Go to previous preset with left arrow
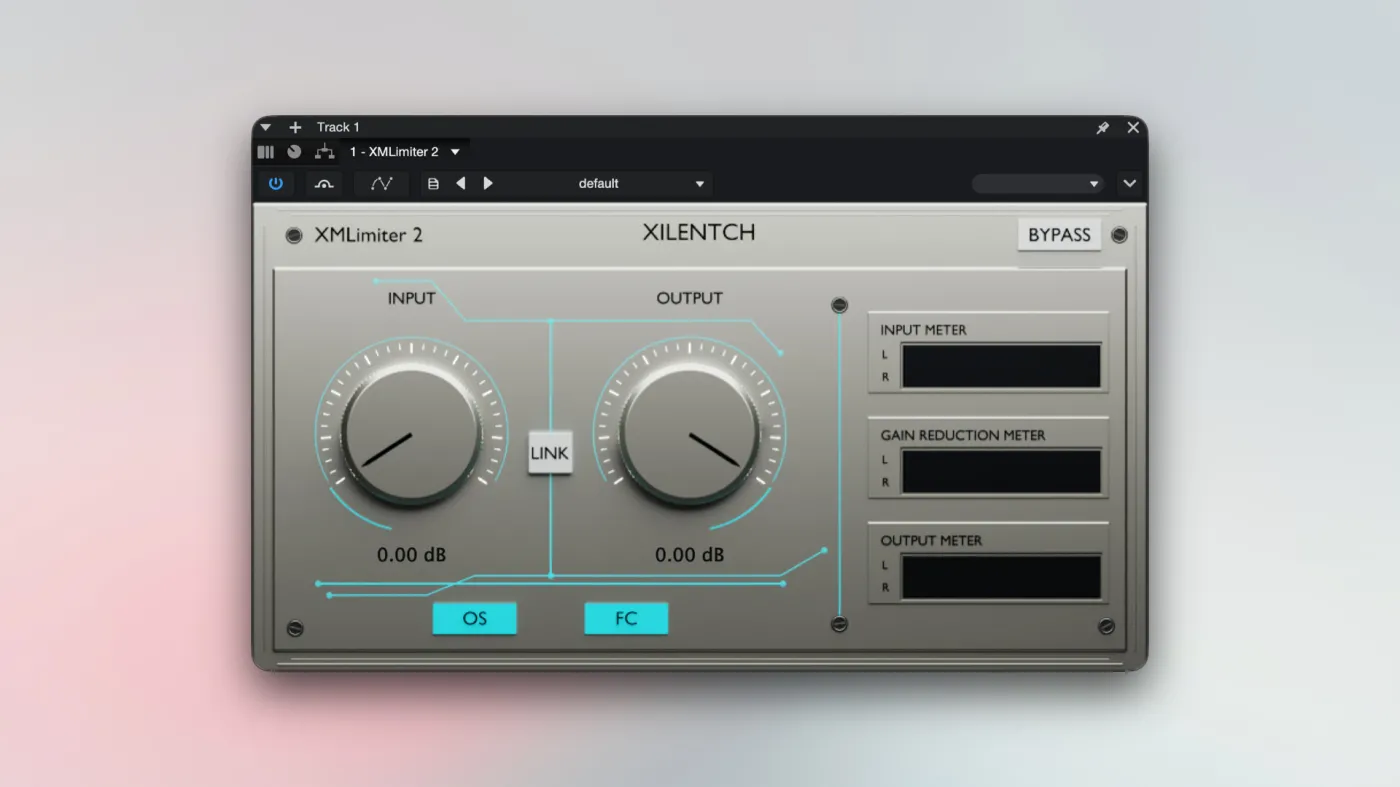This screenshot has width=1400, height=787. pos(461,184)
